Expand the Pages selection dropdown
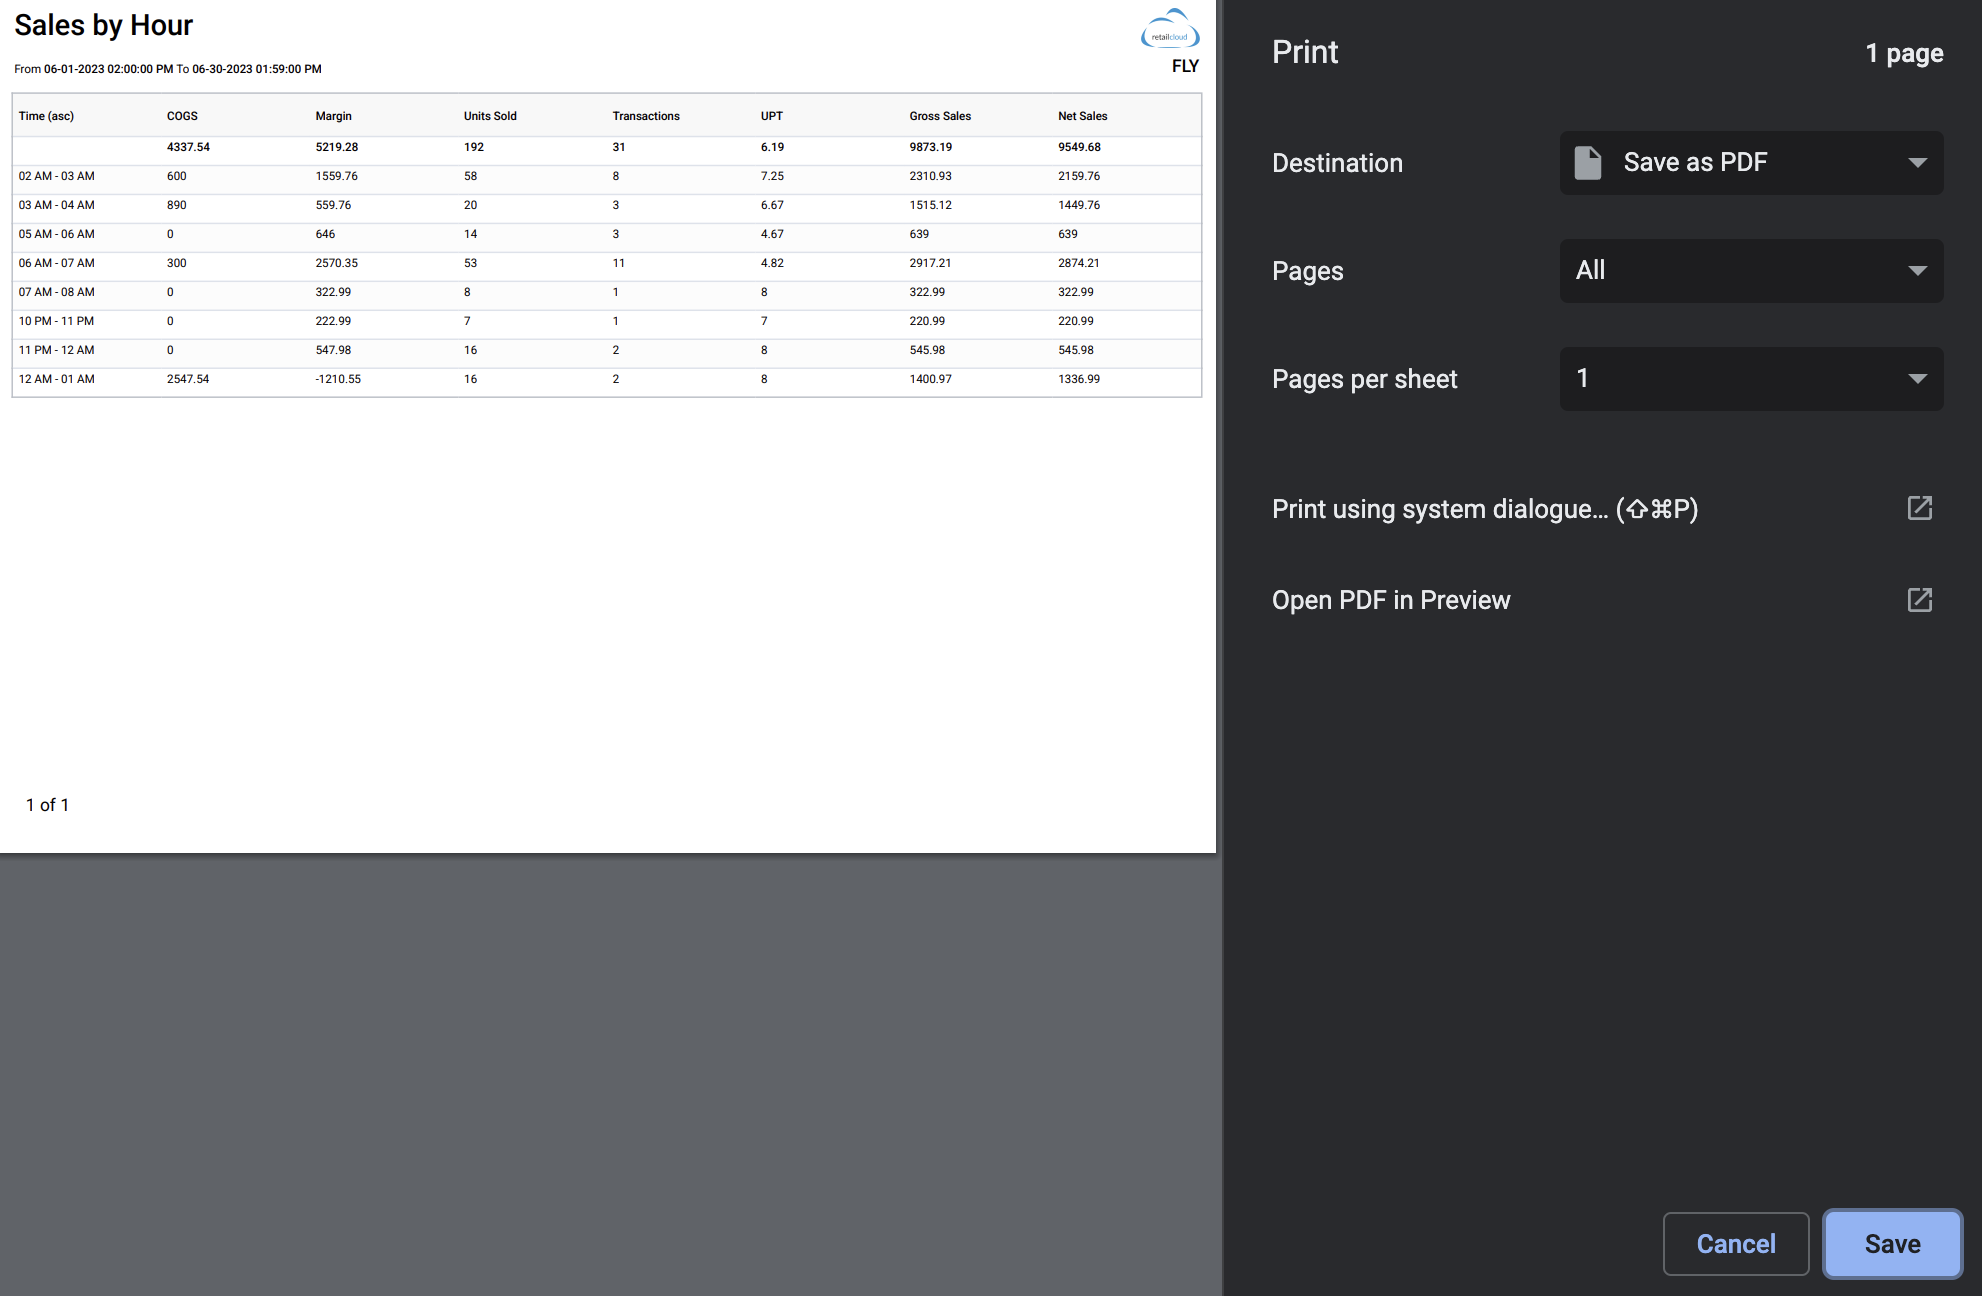Viewport: 1982px width, 1296px height. (x=1750, y=270)
